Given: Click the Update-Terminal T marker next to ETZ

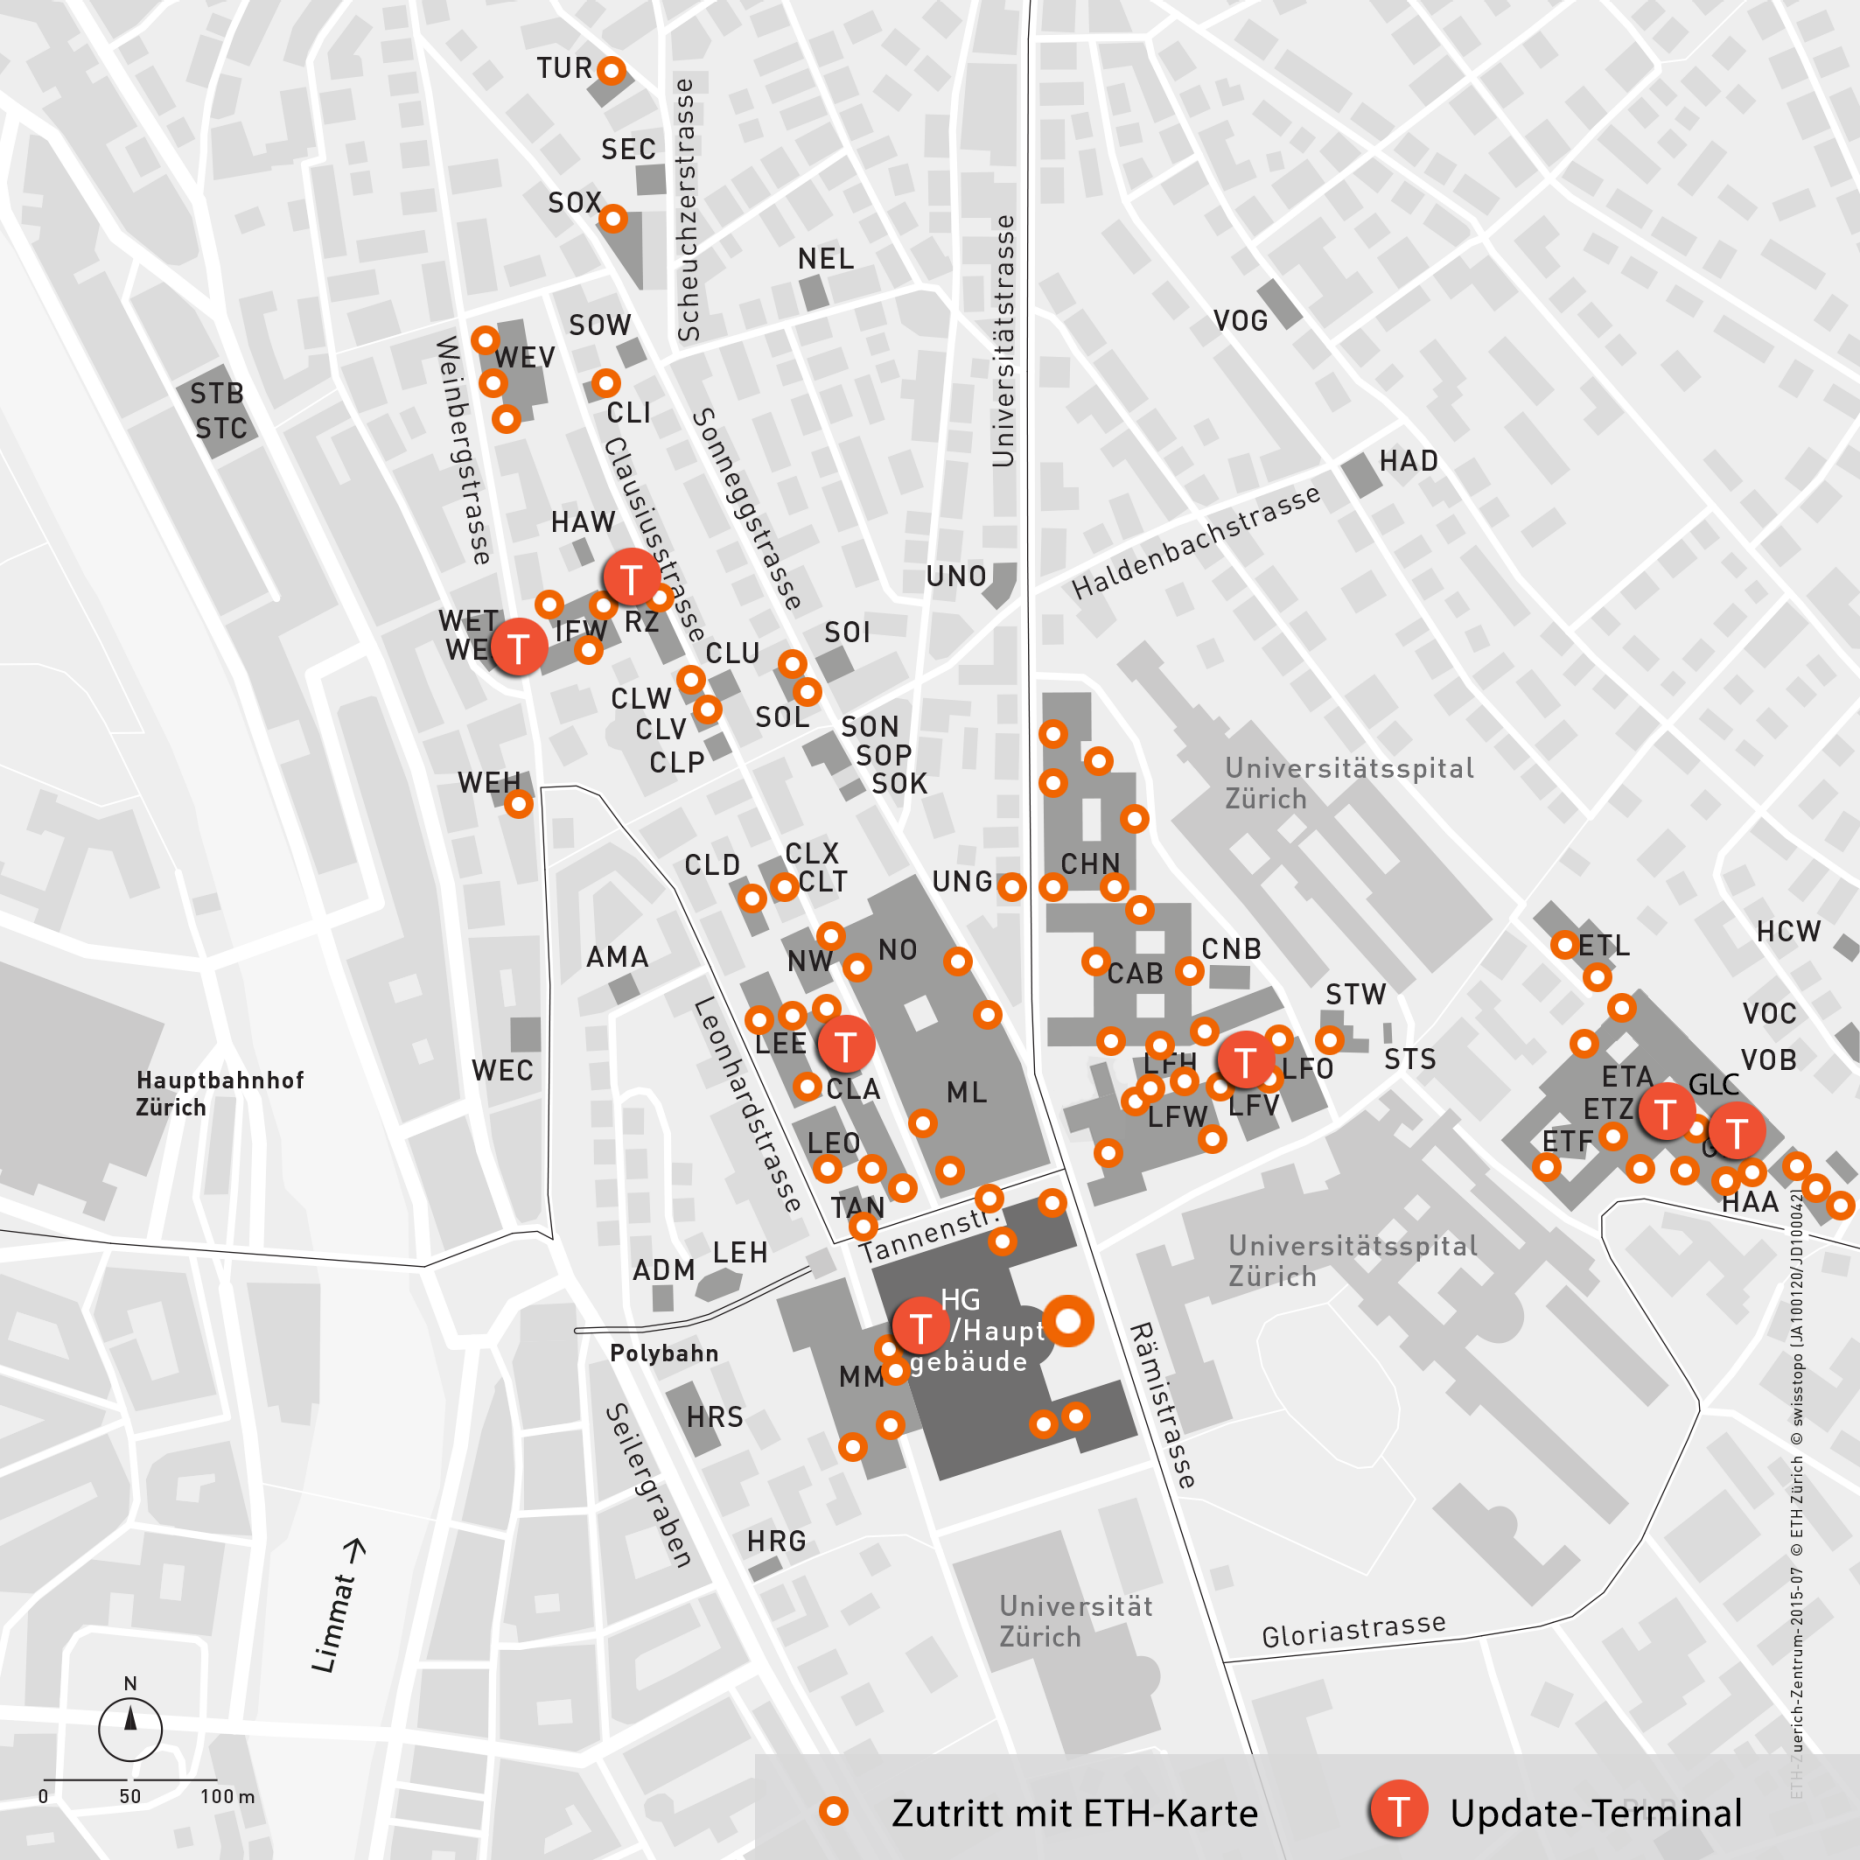Looking at the screenshot, I should point(1666,1111).
